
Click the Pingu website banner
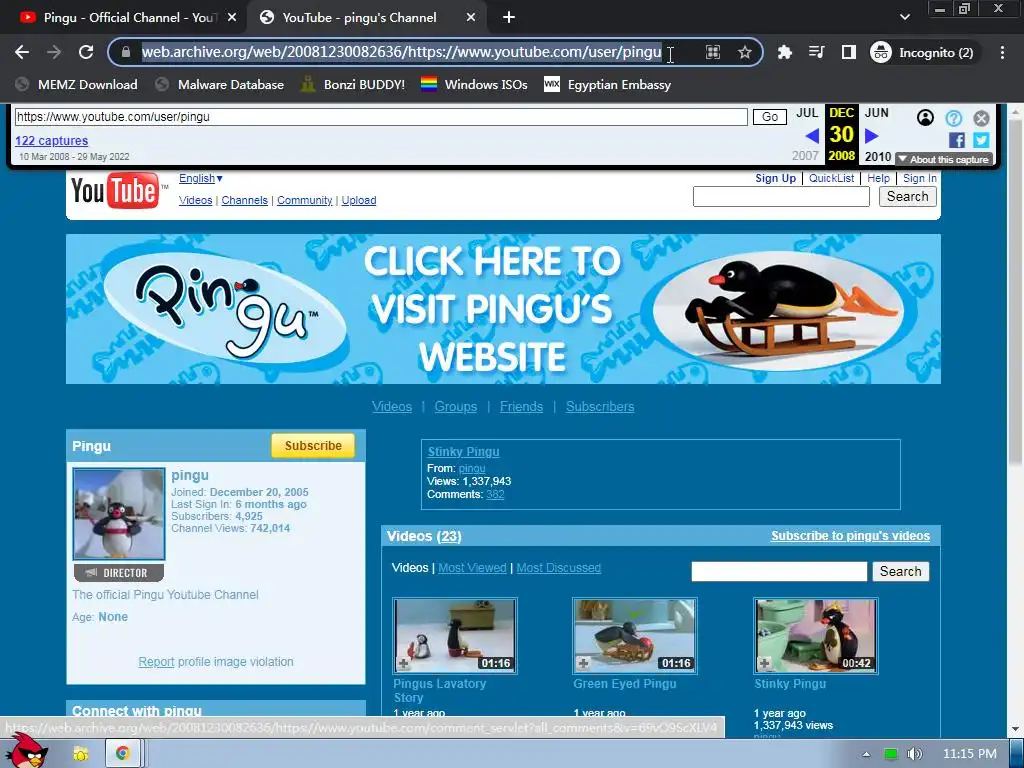point(503,309)
